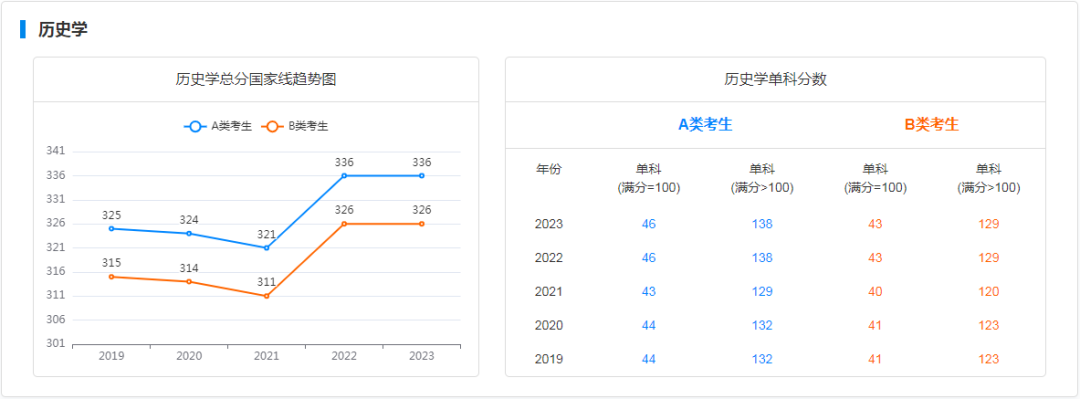Click the blue A类 data point for 2023
This screenshot has height=399, width=1080.
422,175
